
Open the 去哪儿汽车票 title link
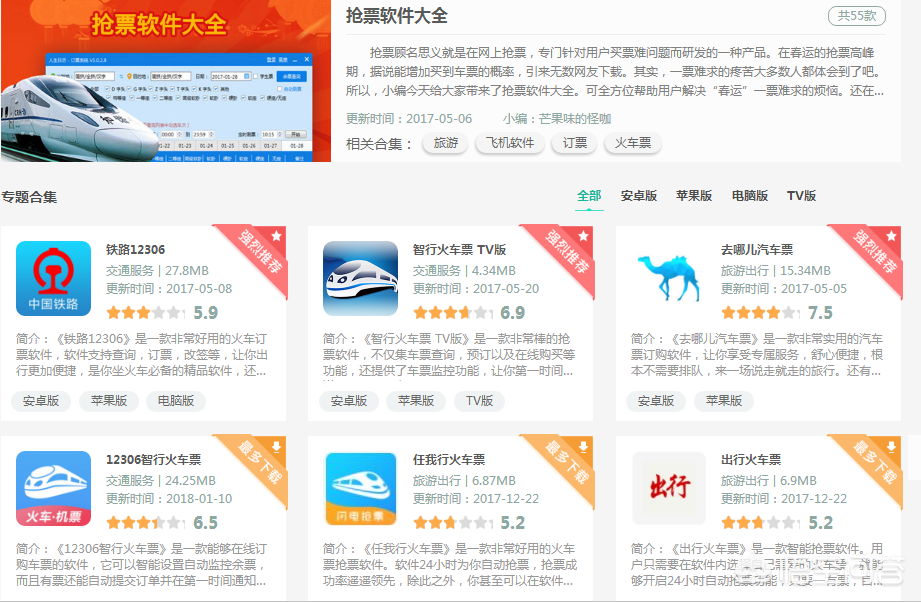click(x=757, y=250)
